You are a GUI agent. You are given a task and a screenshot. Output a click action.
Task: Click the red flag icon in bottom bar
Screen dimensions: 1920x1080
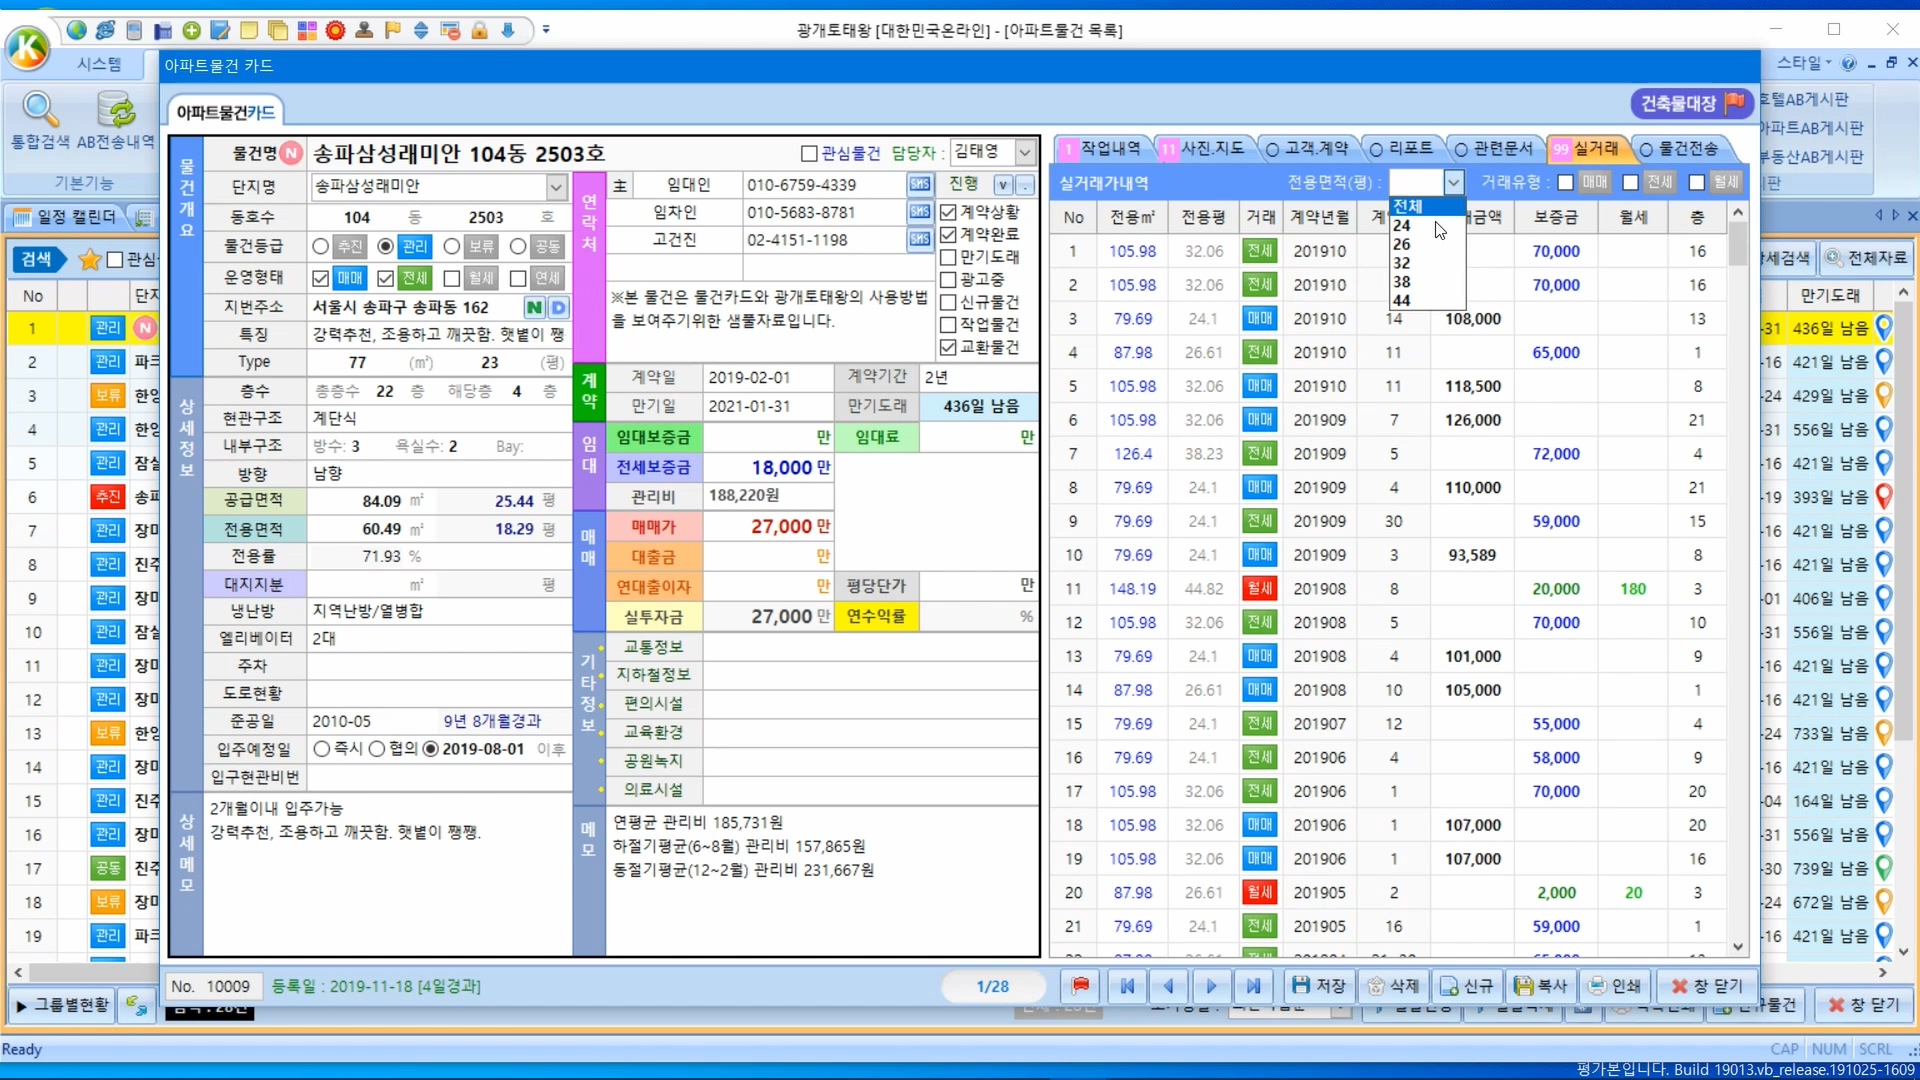tap(1080, 986)
